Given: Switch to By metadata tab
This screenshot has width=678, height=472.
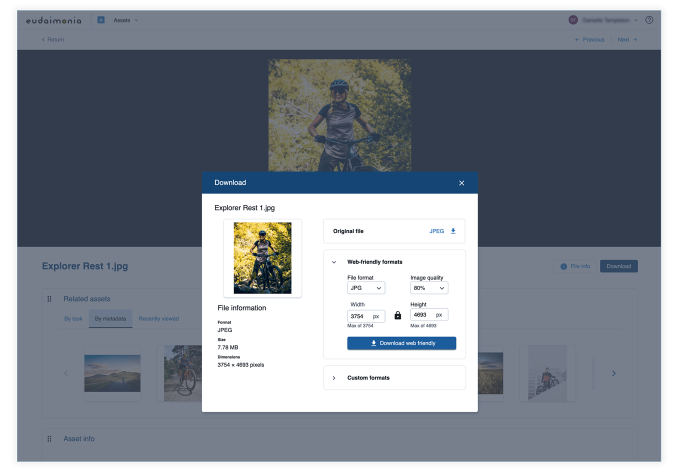Looking at the screenshot, I should (110, 319).
